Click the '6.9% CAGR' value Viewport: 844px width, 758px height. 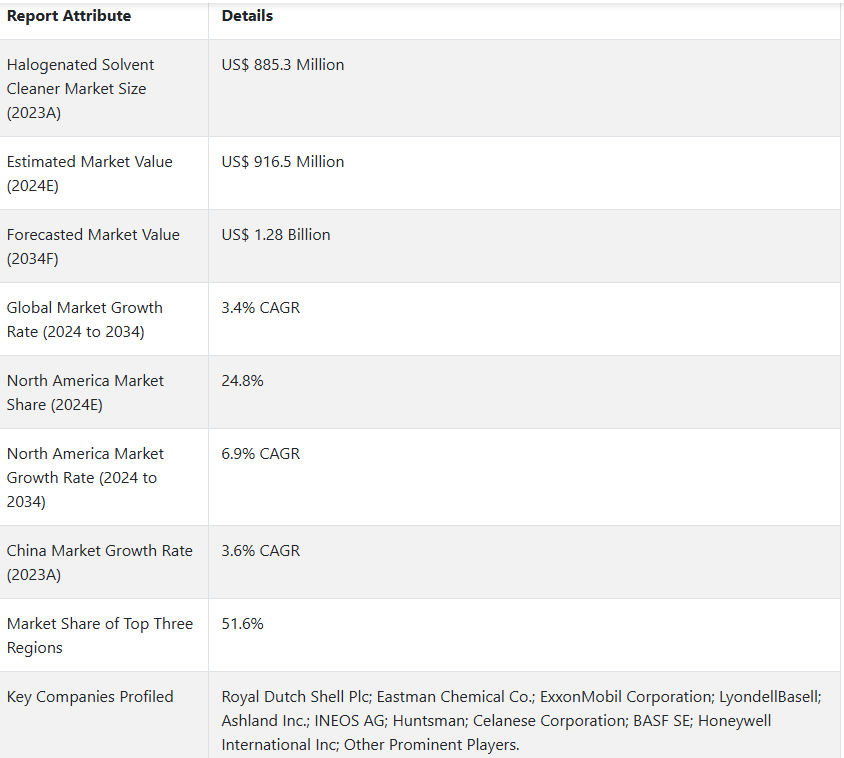pos(261,454)
